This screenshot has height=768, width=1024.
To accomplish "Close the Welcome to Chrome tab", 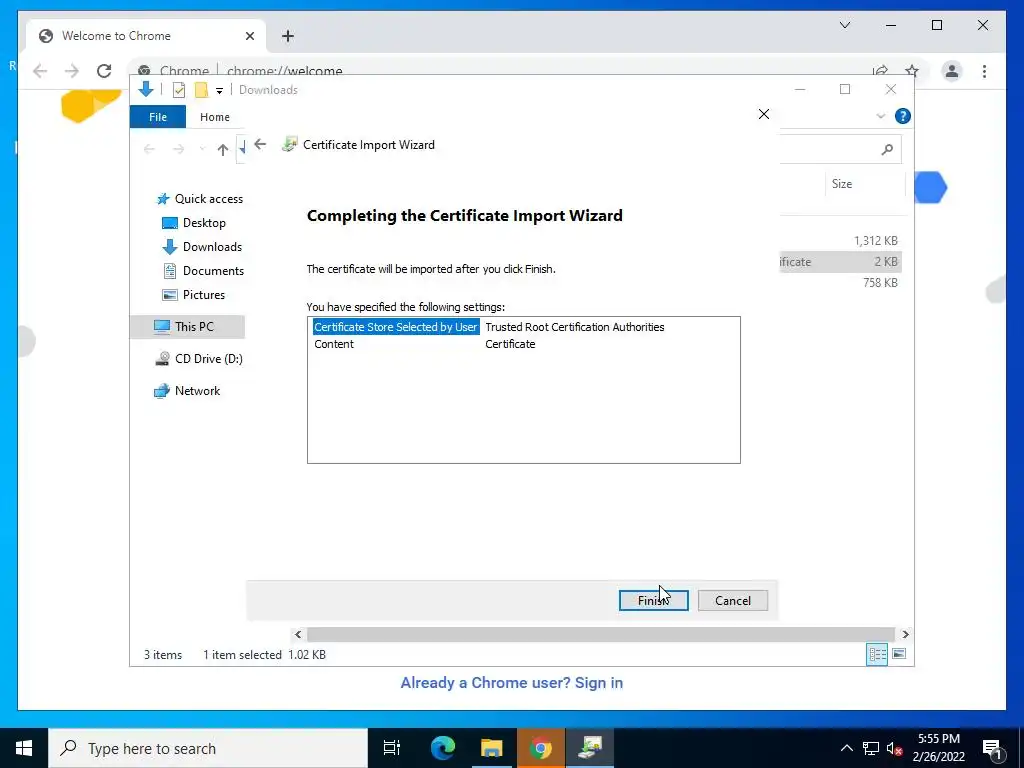I will 249,36.
